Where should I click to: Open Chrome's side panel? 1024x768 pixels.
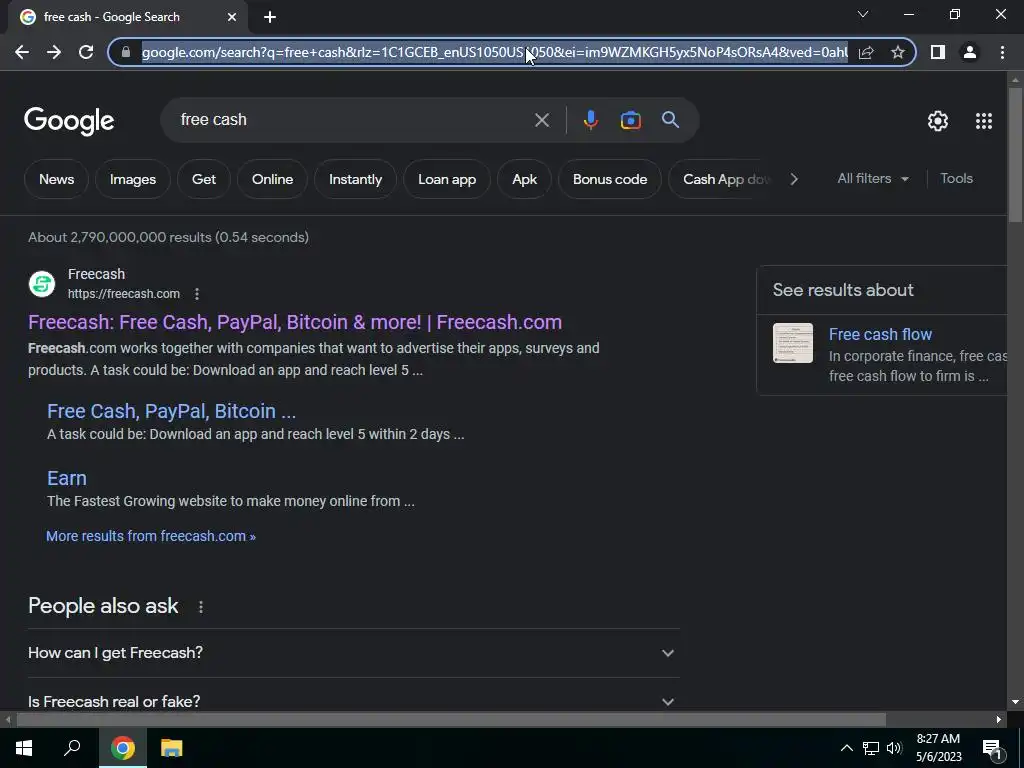tap(938, 52)
